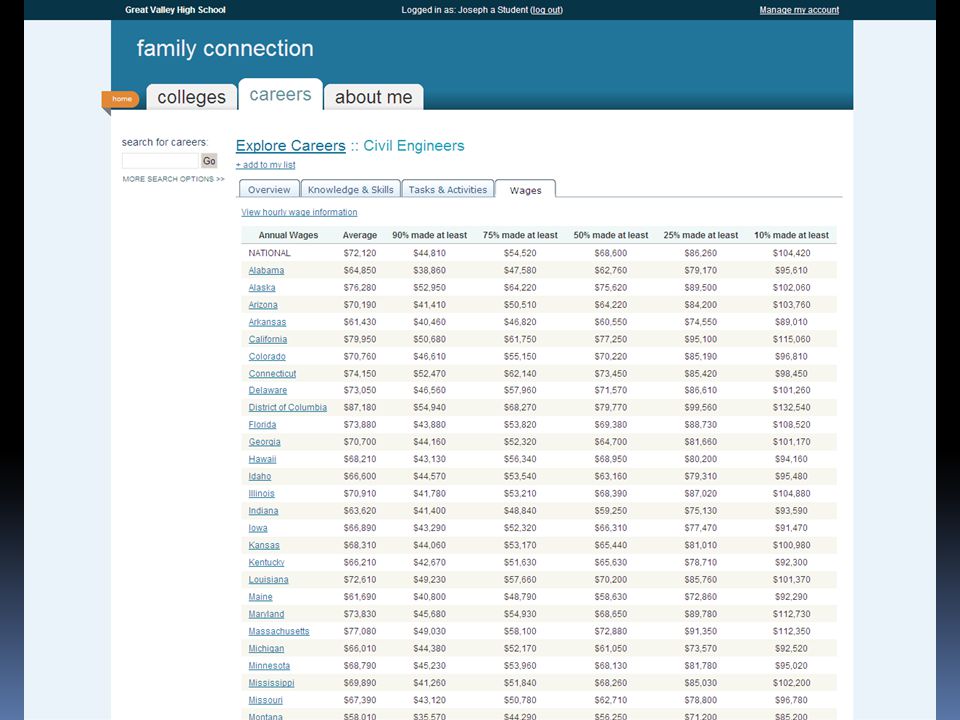The width and height of the screenshot is (960, 720).
Task: Click the log out link
Action: (547, 10)
